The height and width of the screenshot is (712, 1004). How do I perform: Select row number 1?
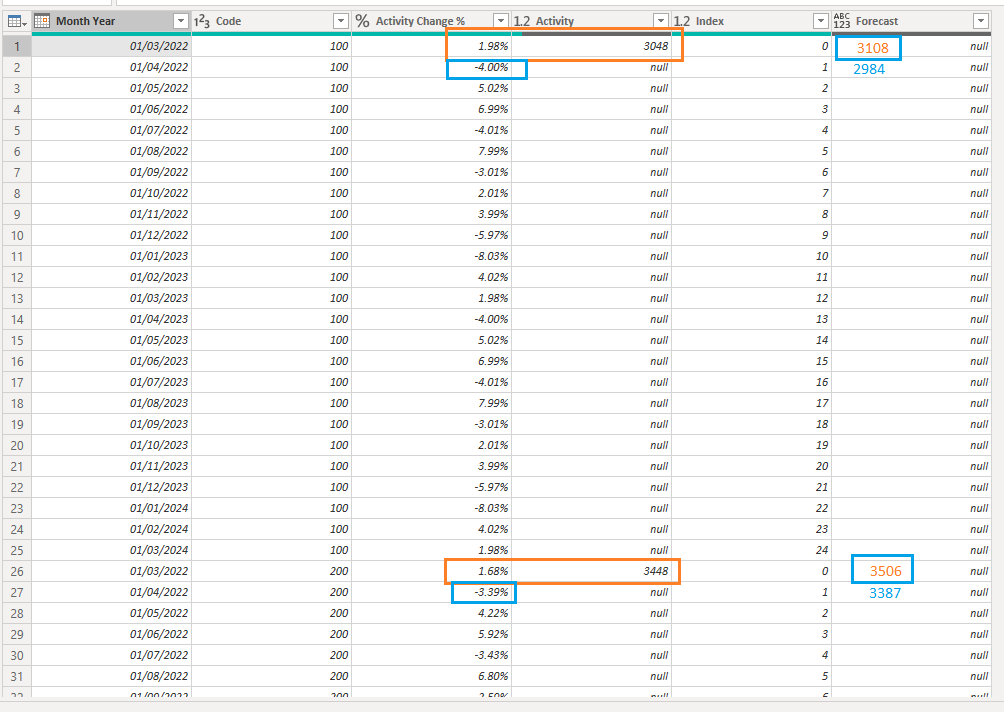pyautogui.click(x=17, y=46)
